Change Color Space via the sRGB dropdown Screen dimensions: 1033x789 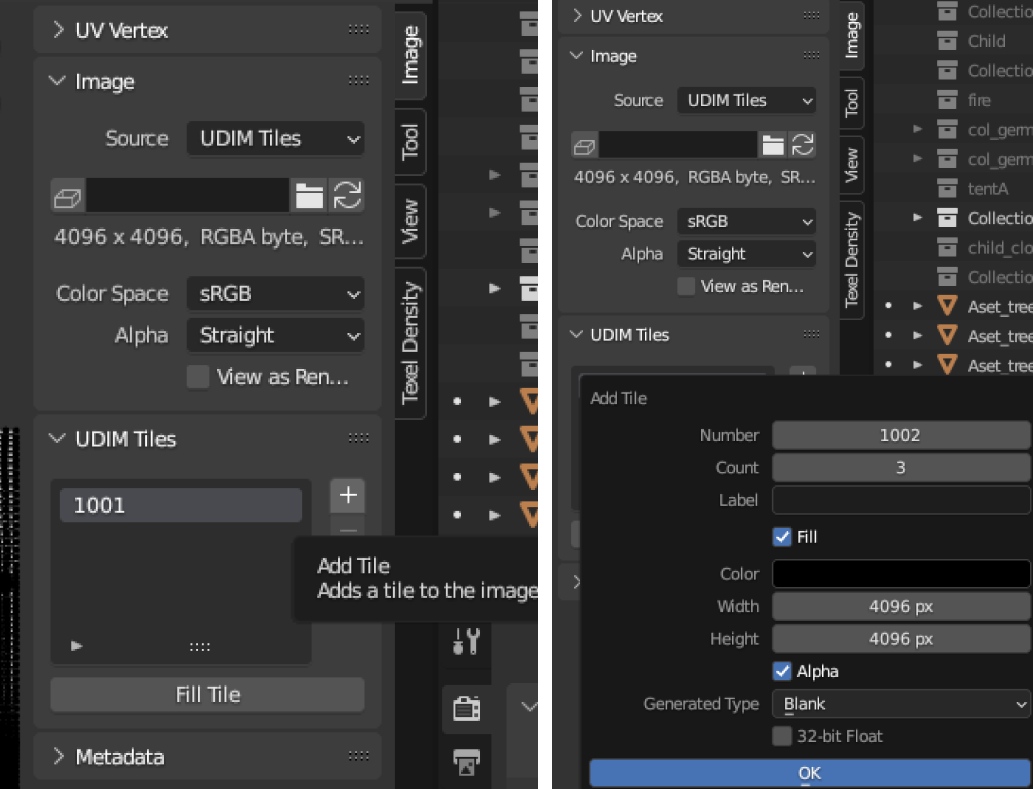(275, 293)
